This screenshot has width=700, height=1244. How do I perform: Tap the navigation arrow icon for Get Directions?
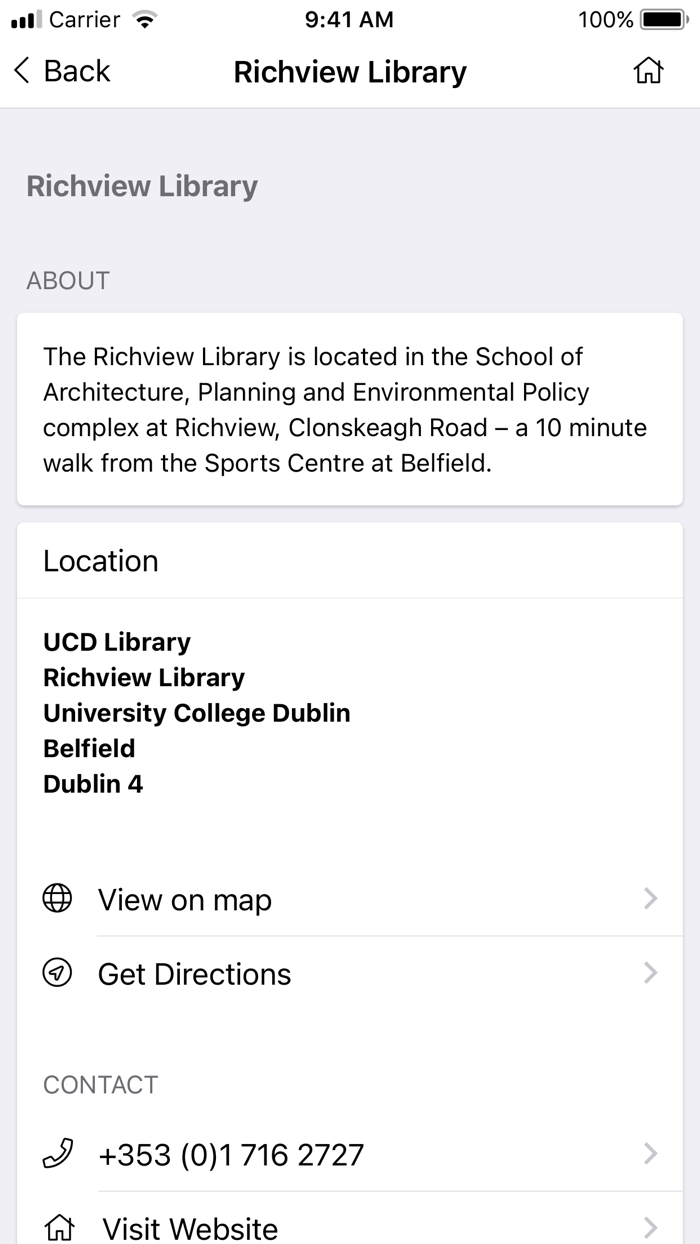57,973
